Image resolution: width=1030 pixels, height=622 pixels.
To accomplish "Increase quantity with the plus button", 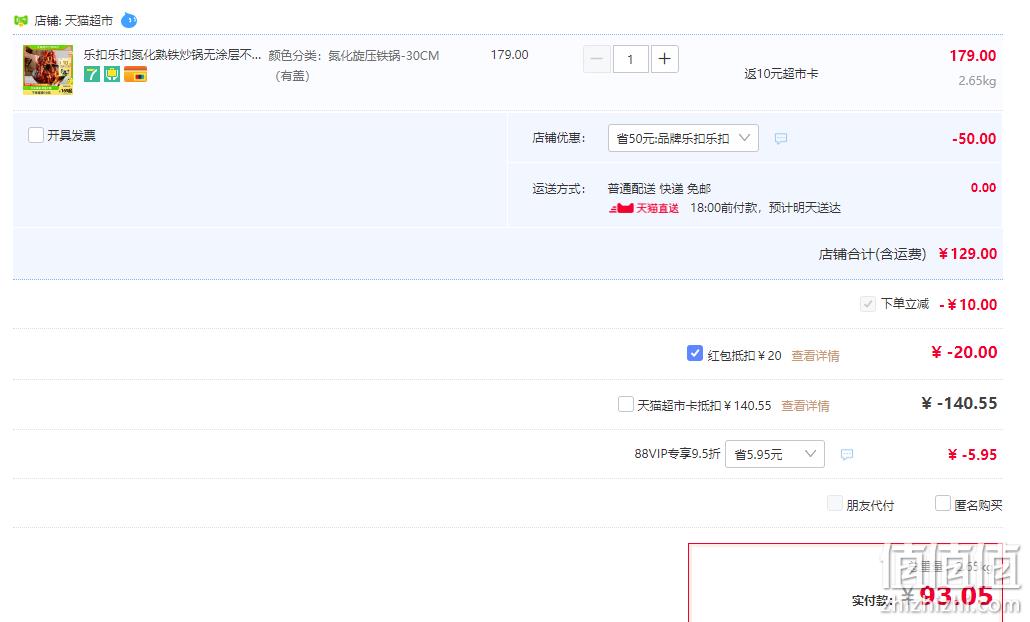I will coord(664,59).
